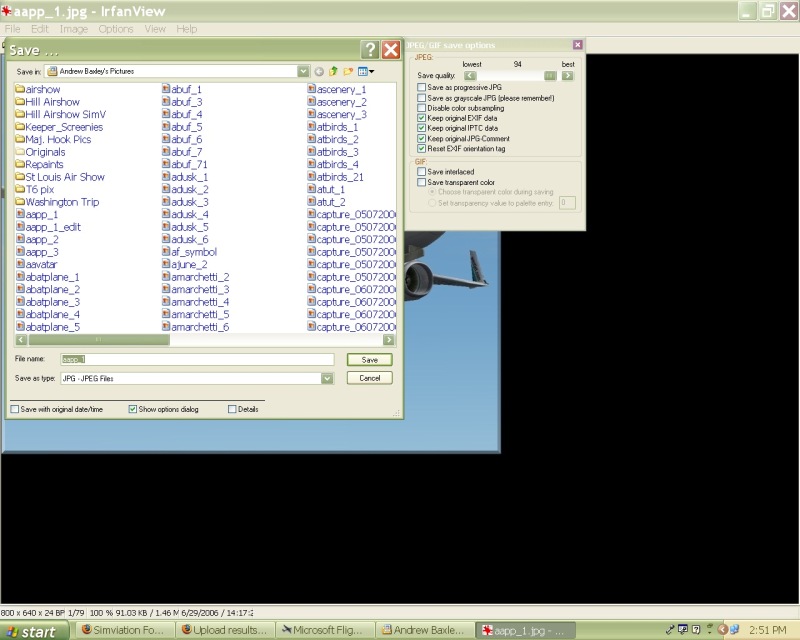Click the Save quality slider thumb
800x640 pixels.
click(x=549, y=76)
